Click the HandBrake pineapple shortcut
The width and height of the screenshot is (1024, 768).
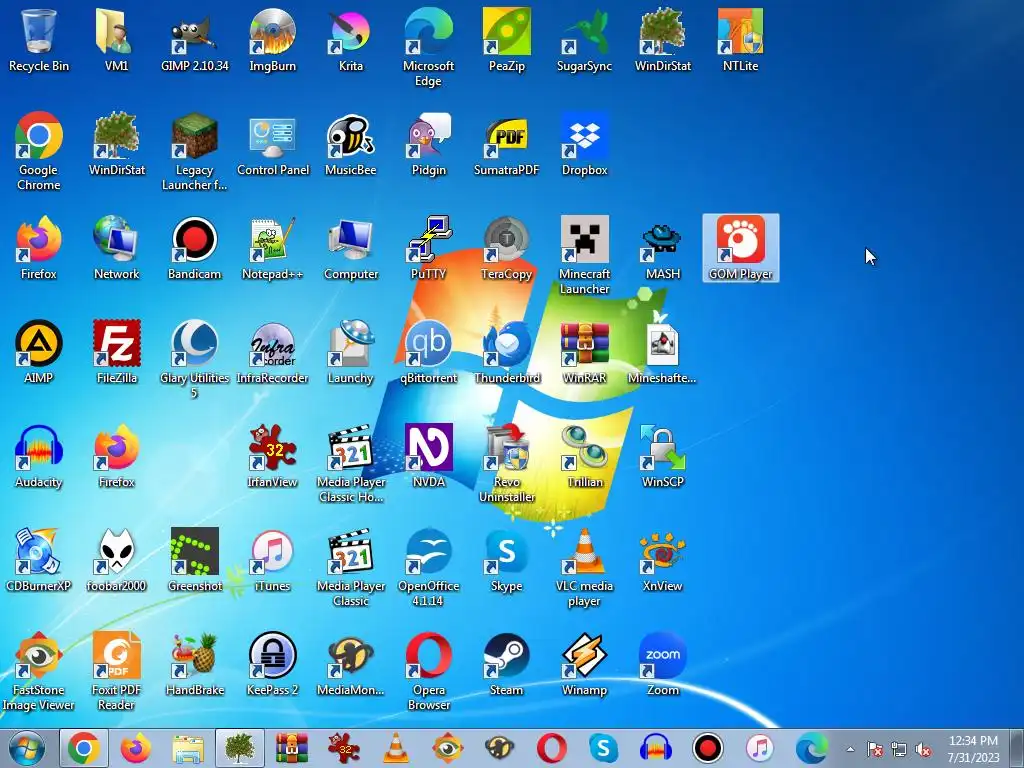point(195,665)
